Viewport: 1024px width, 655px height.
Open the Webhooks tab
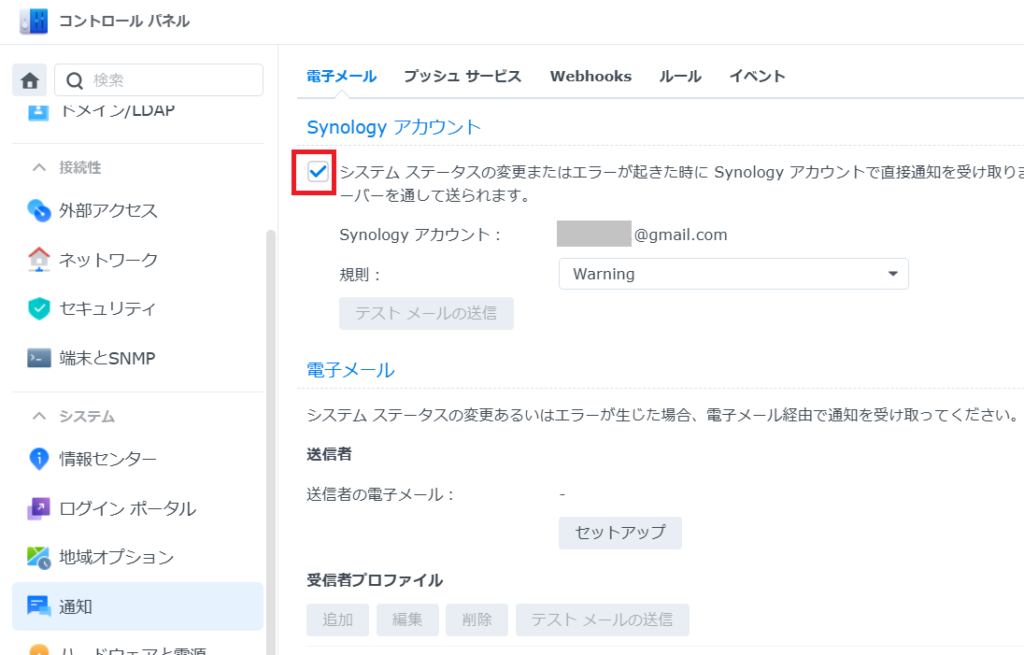(590, 76)
